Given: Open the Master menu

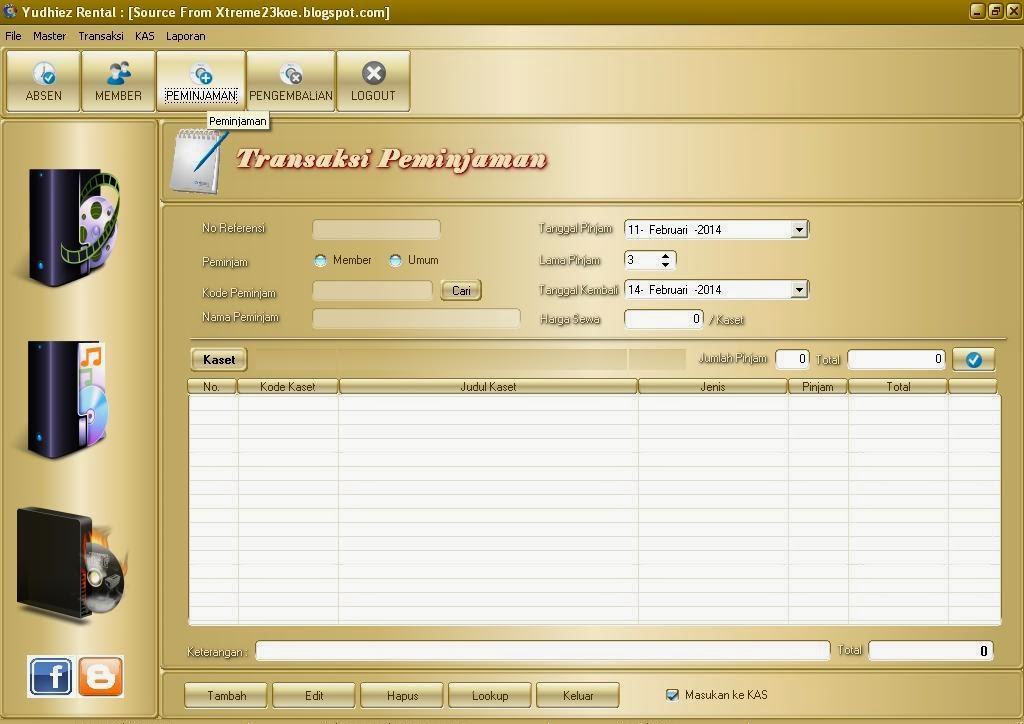Looking at the screenshot, I should [50, 36].
